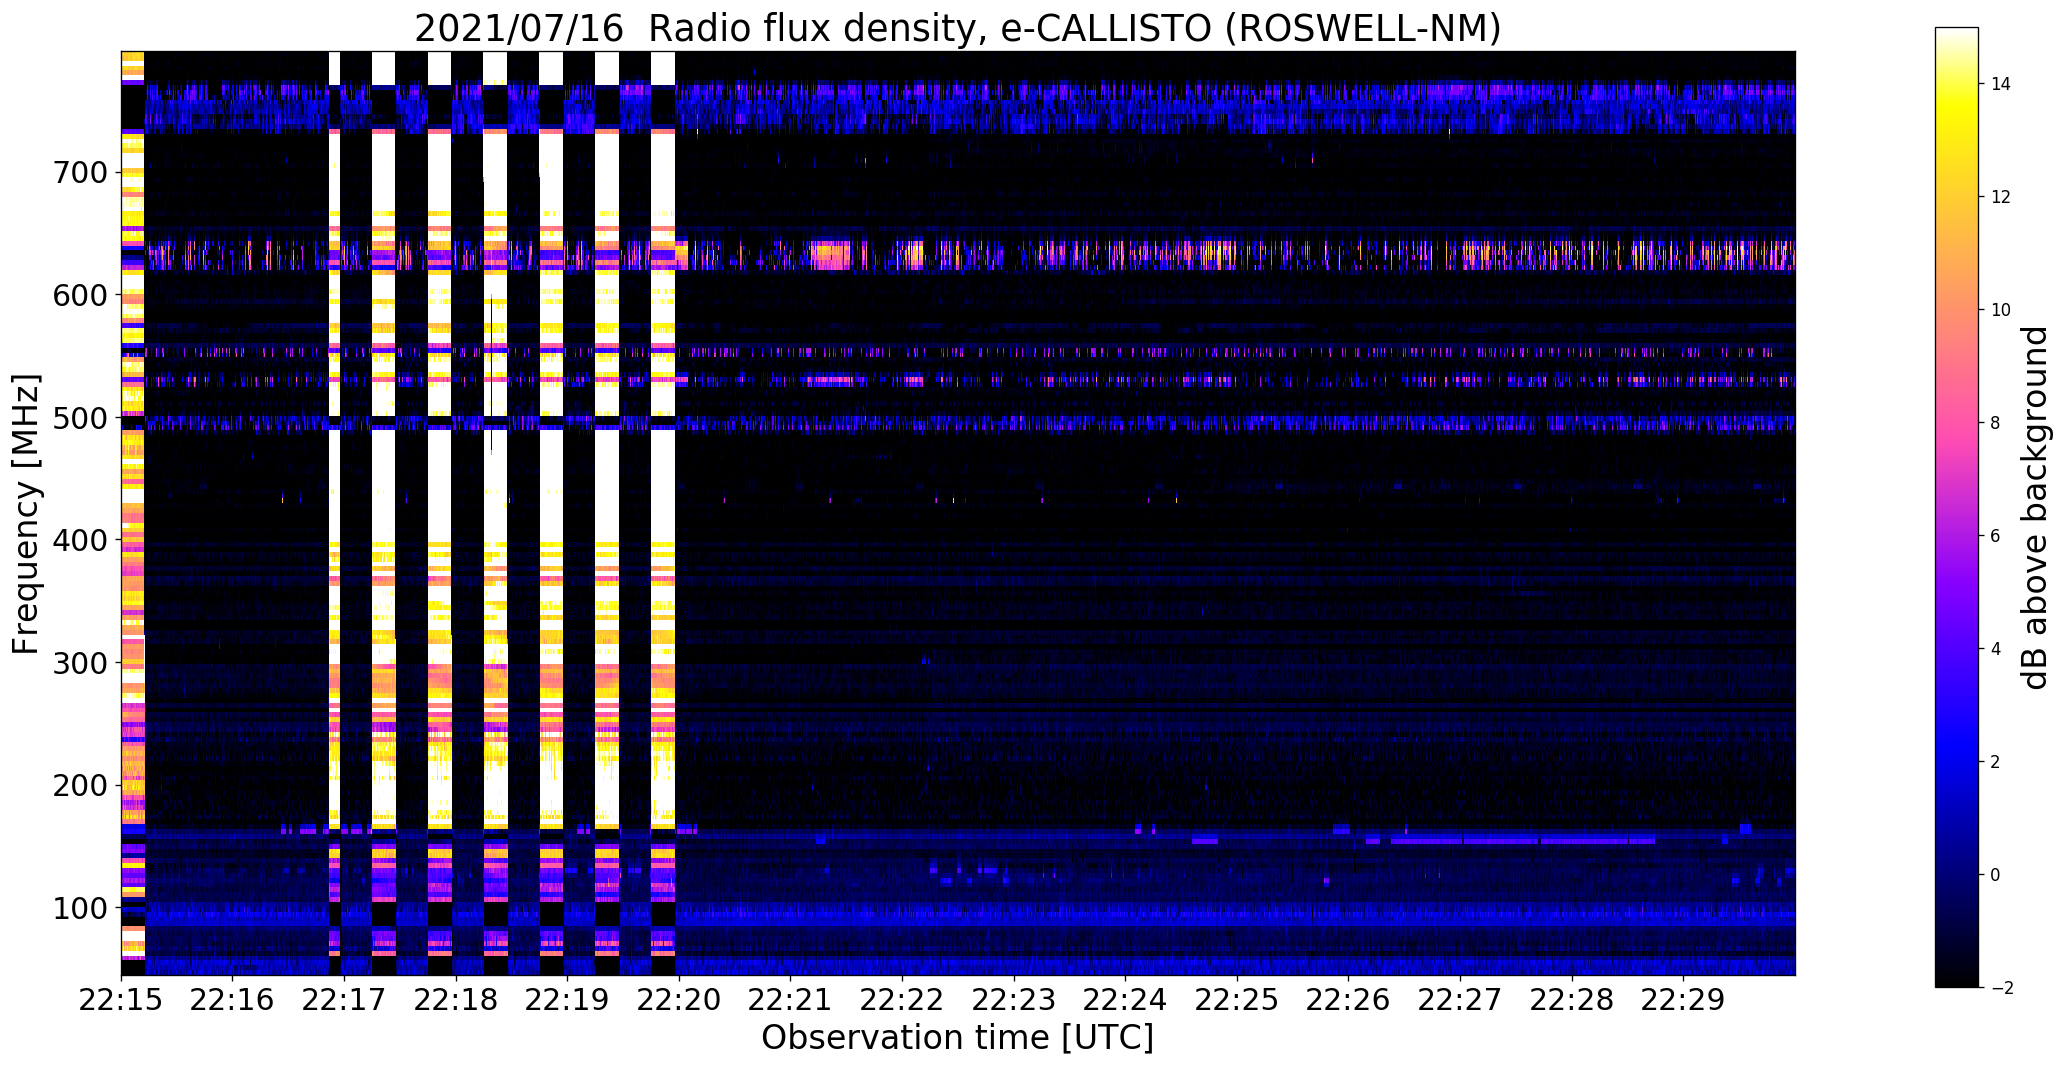Click the 22:16 time tick label
This screenshot has height=1067, width=2066.
click(233, 999)
